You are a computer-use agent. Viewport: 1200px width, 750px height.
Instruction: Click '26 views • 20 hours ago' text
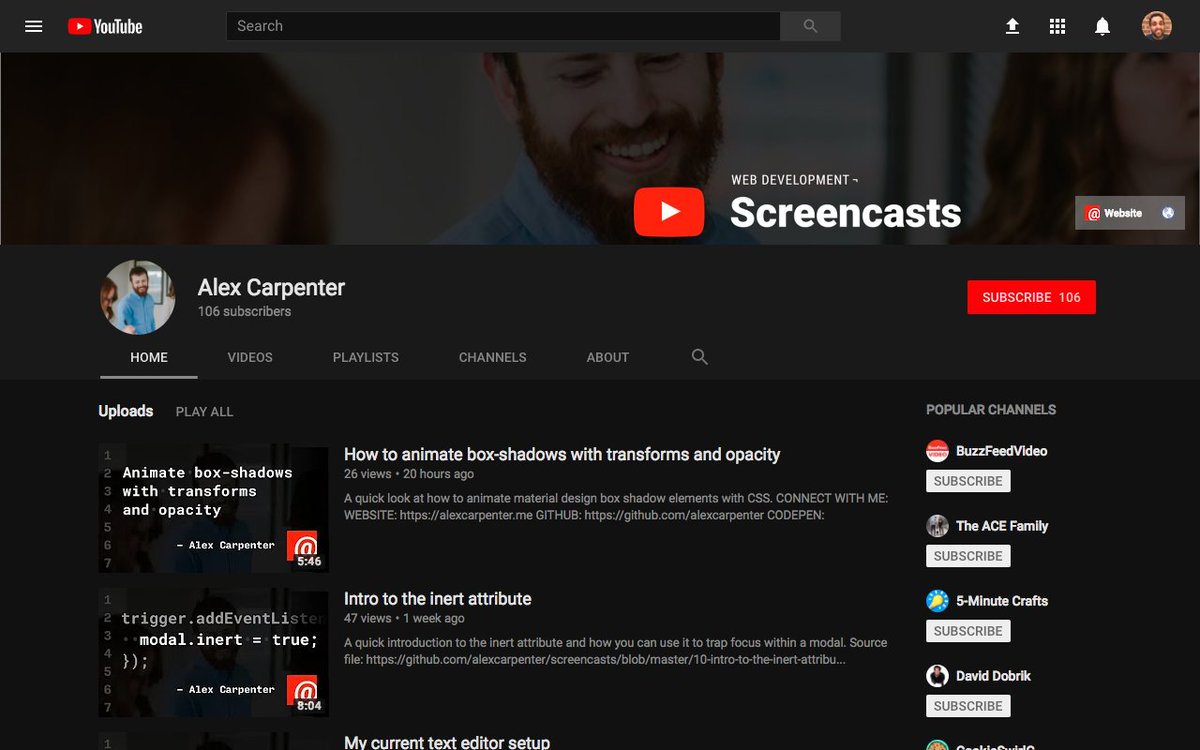pyautogui.click(x=409, y=474)
